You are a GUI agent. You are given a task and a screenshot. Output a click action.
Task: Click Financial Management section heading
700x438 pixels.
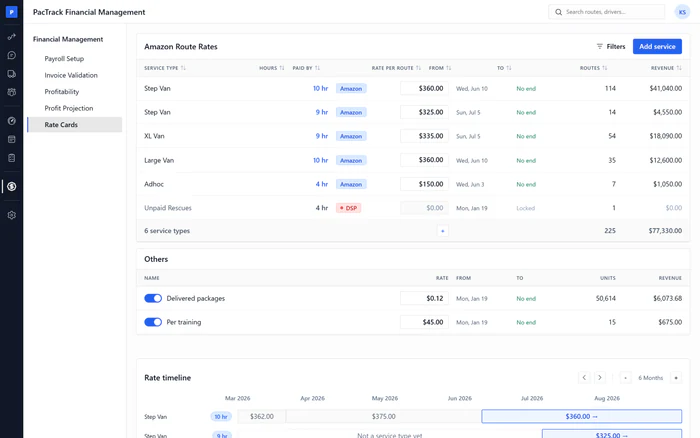68,39
